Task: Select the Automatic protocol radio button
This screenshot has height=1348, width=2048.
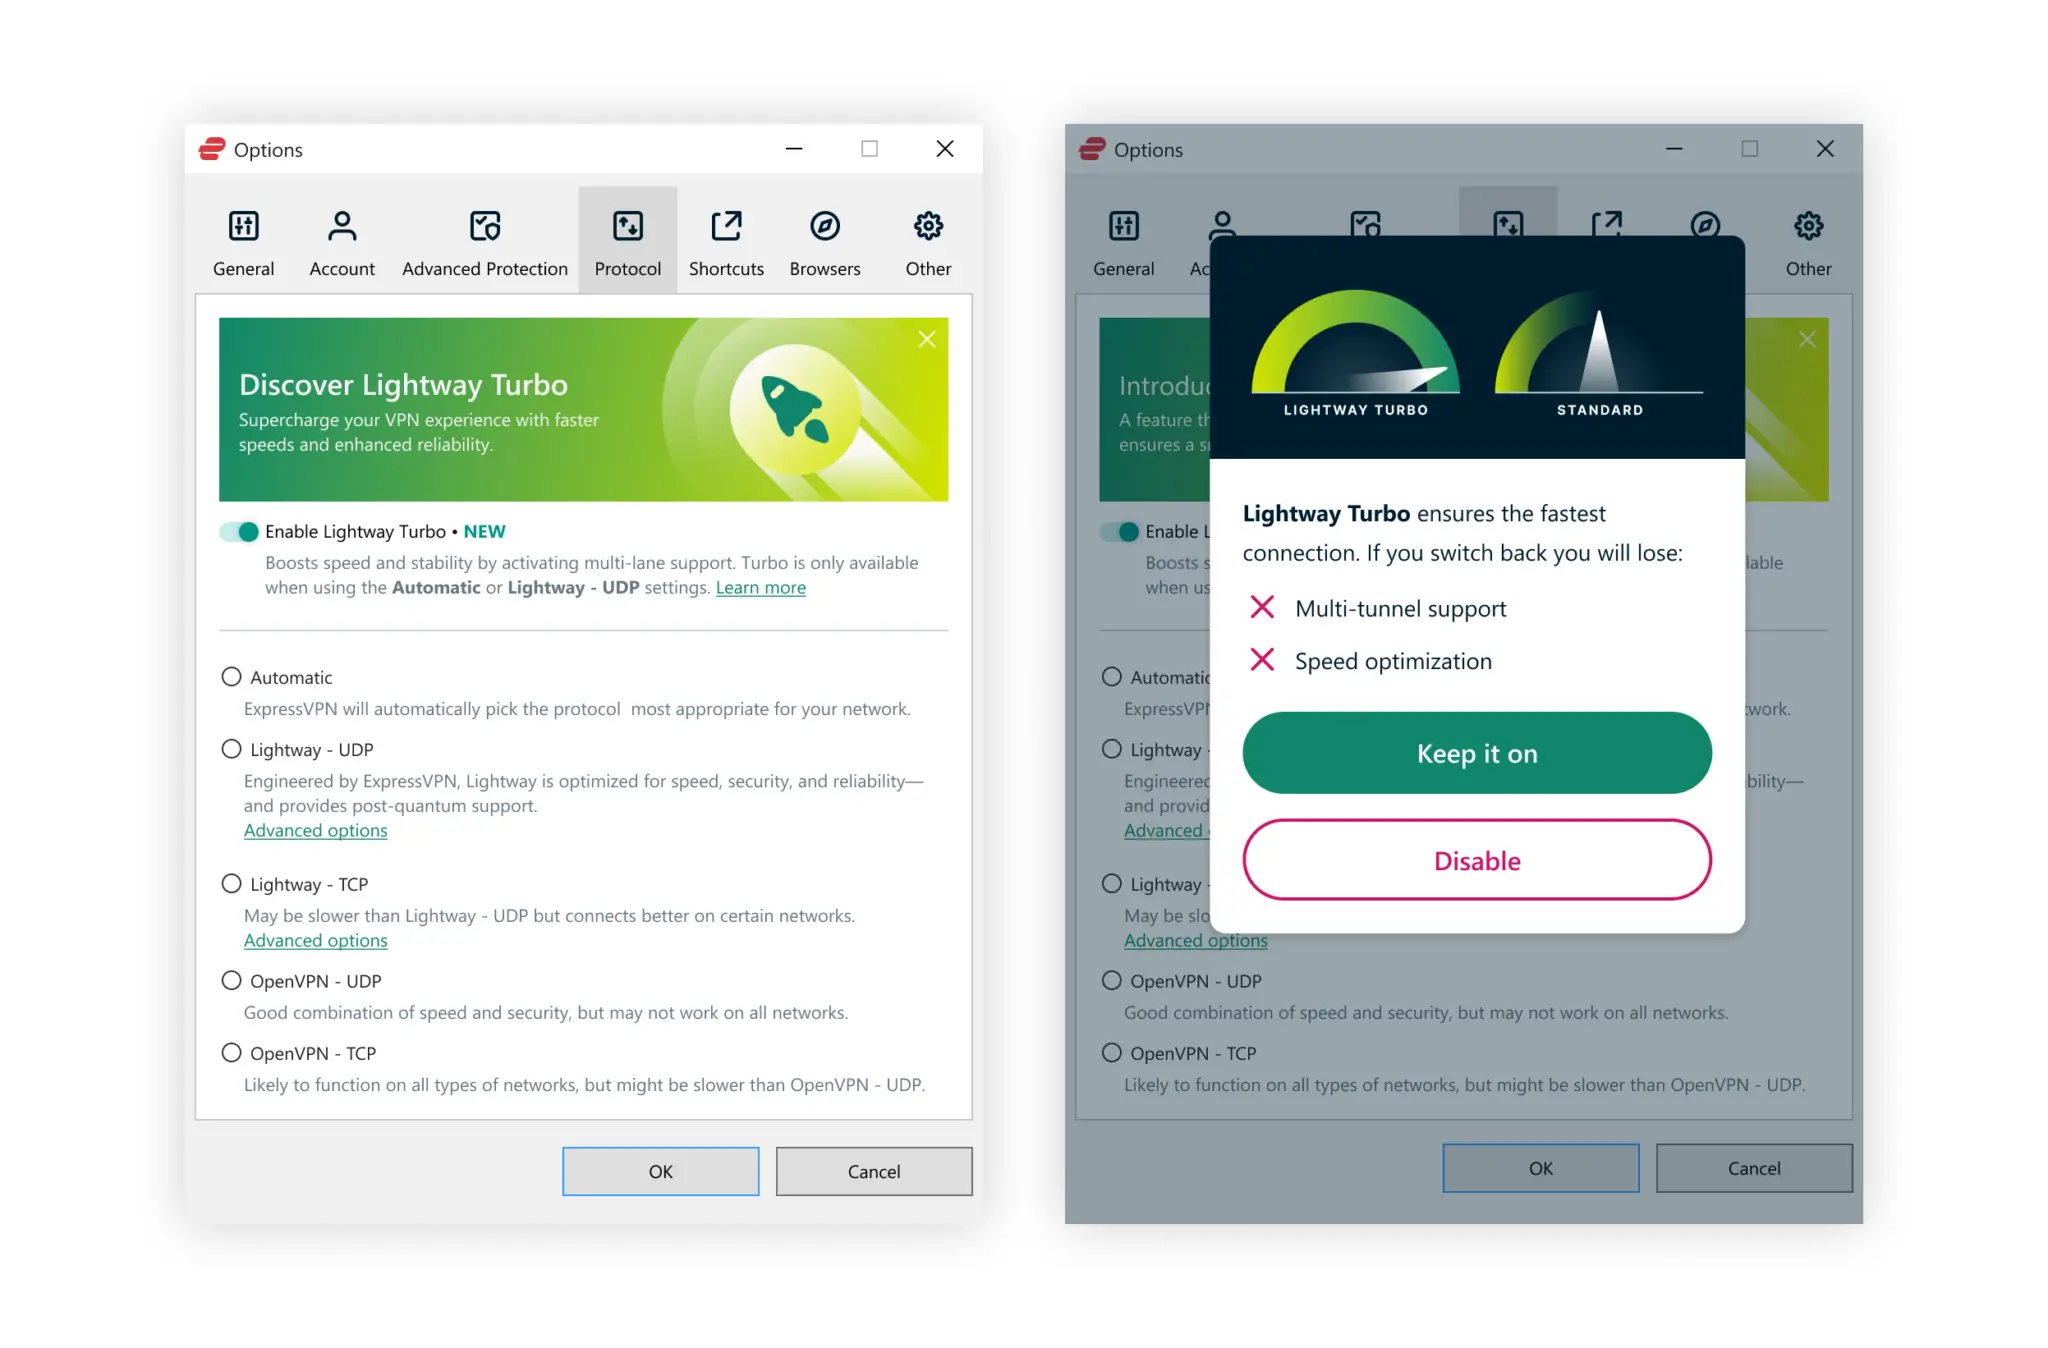Action: 232,676
